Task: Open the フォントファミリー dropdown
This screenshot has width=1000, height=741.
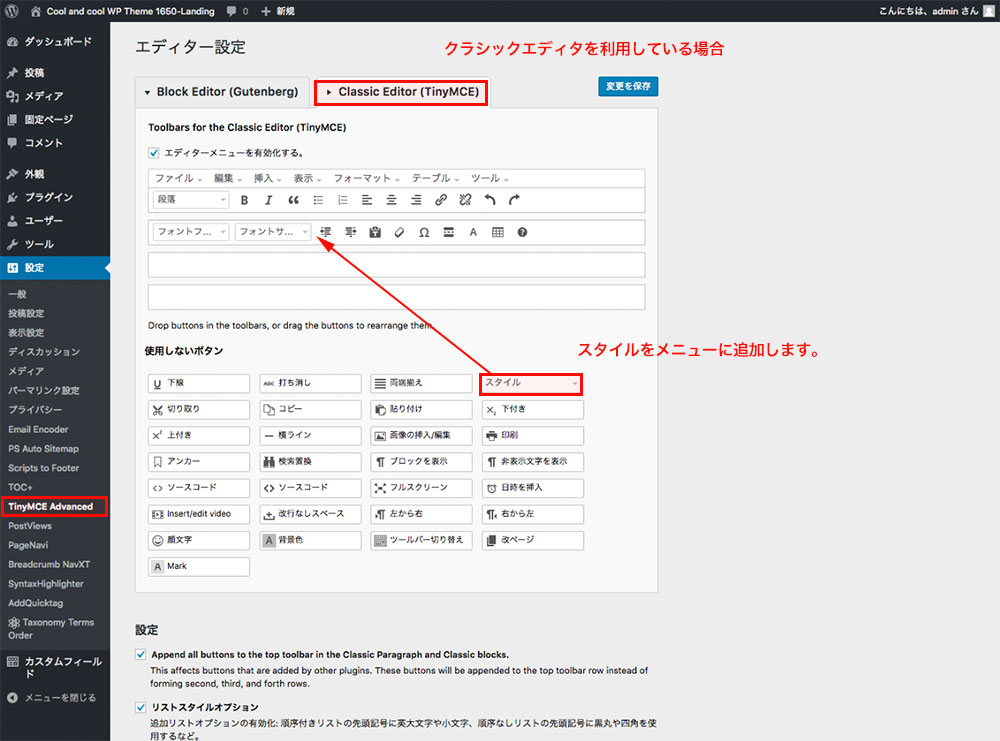Action: coord(190,231)
